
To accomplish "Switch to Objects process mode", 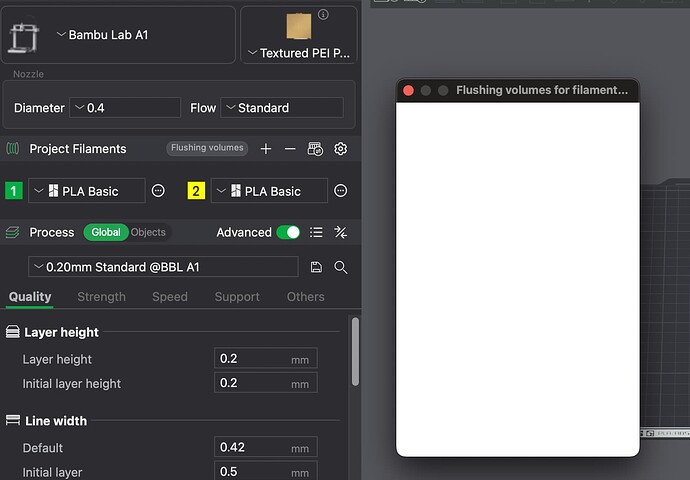I will (148, 232).
